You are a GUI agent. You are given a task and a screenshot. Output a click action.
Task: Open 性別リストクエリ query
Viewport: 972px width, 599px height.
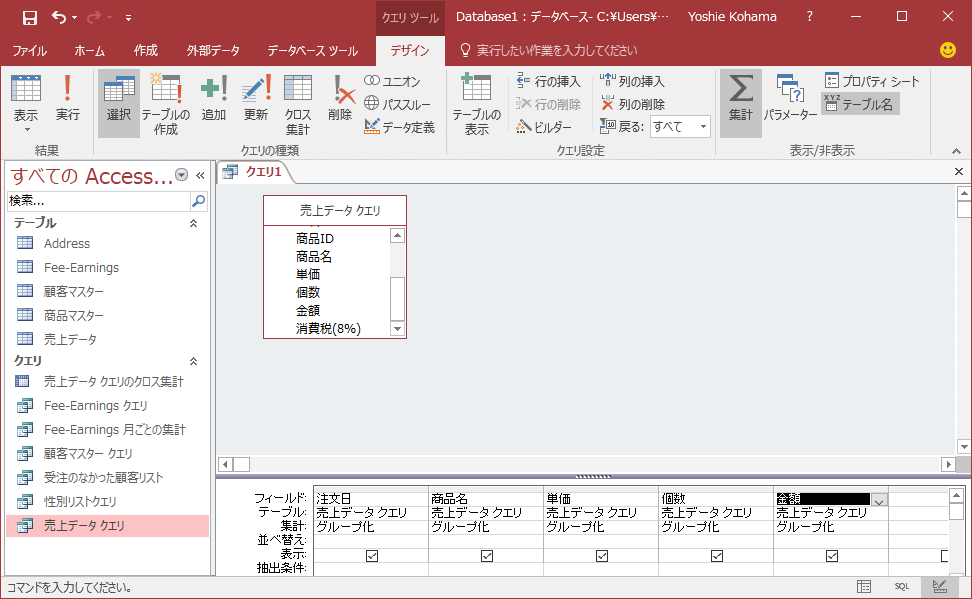pyautogui.click(x=80, y=502)
